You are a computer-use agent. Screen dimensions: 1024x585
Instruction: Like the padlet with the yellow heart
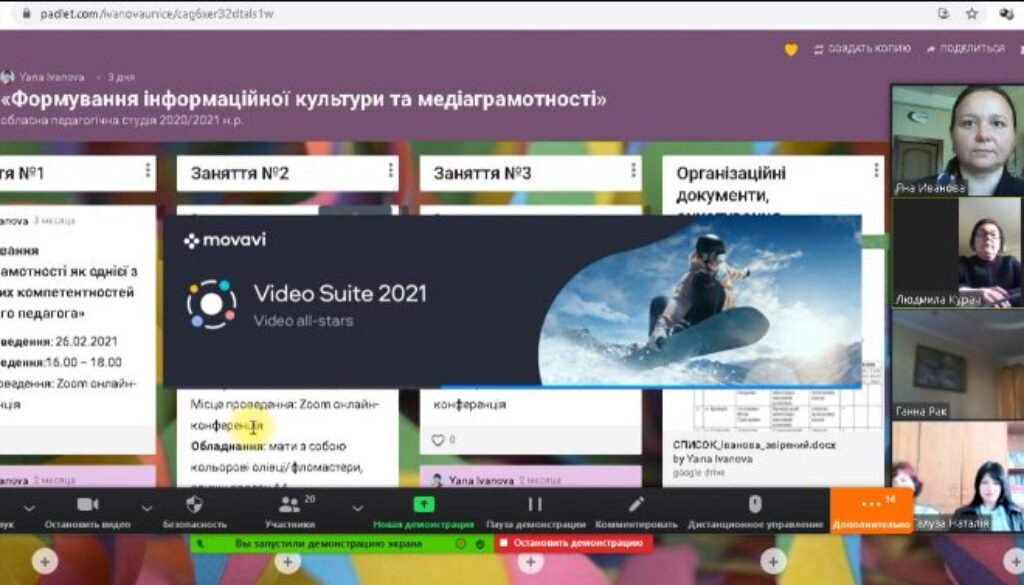[791, 50]
